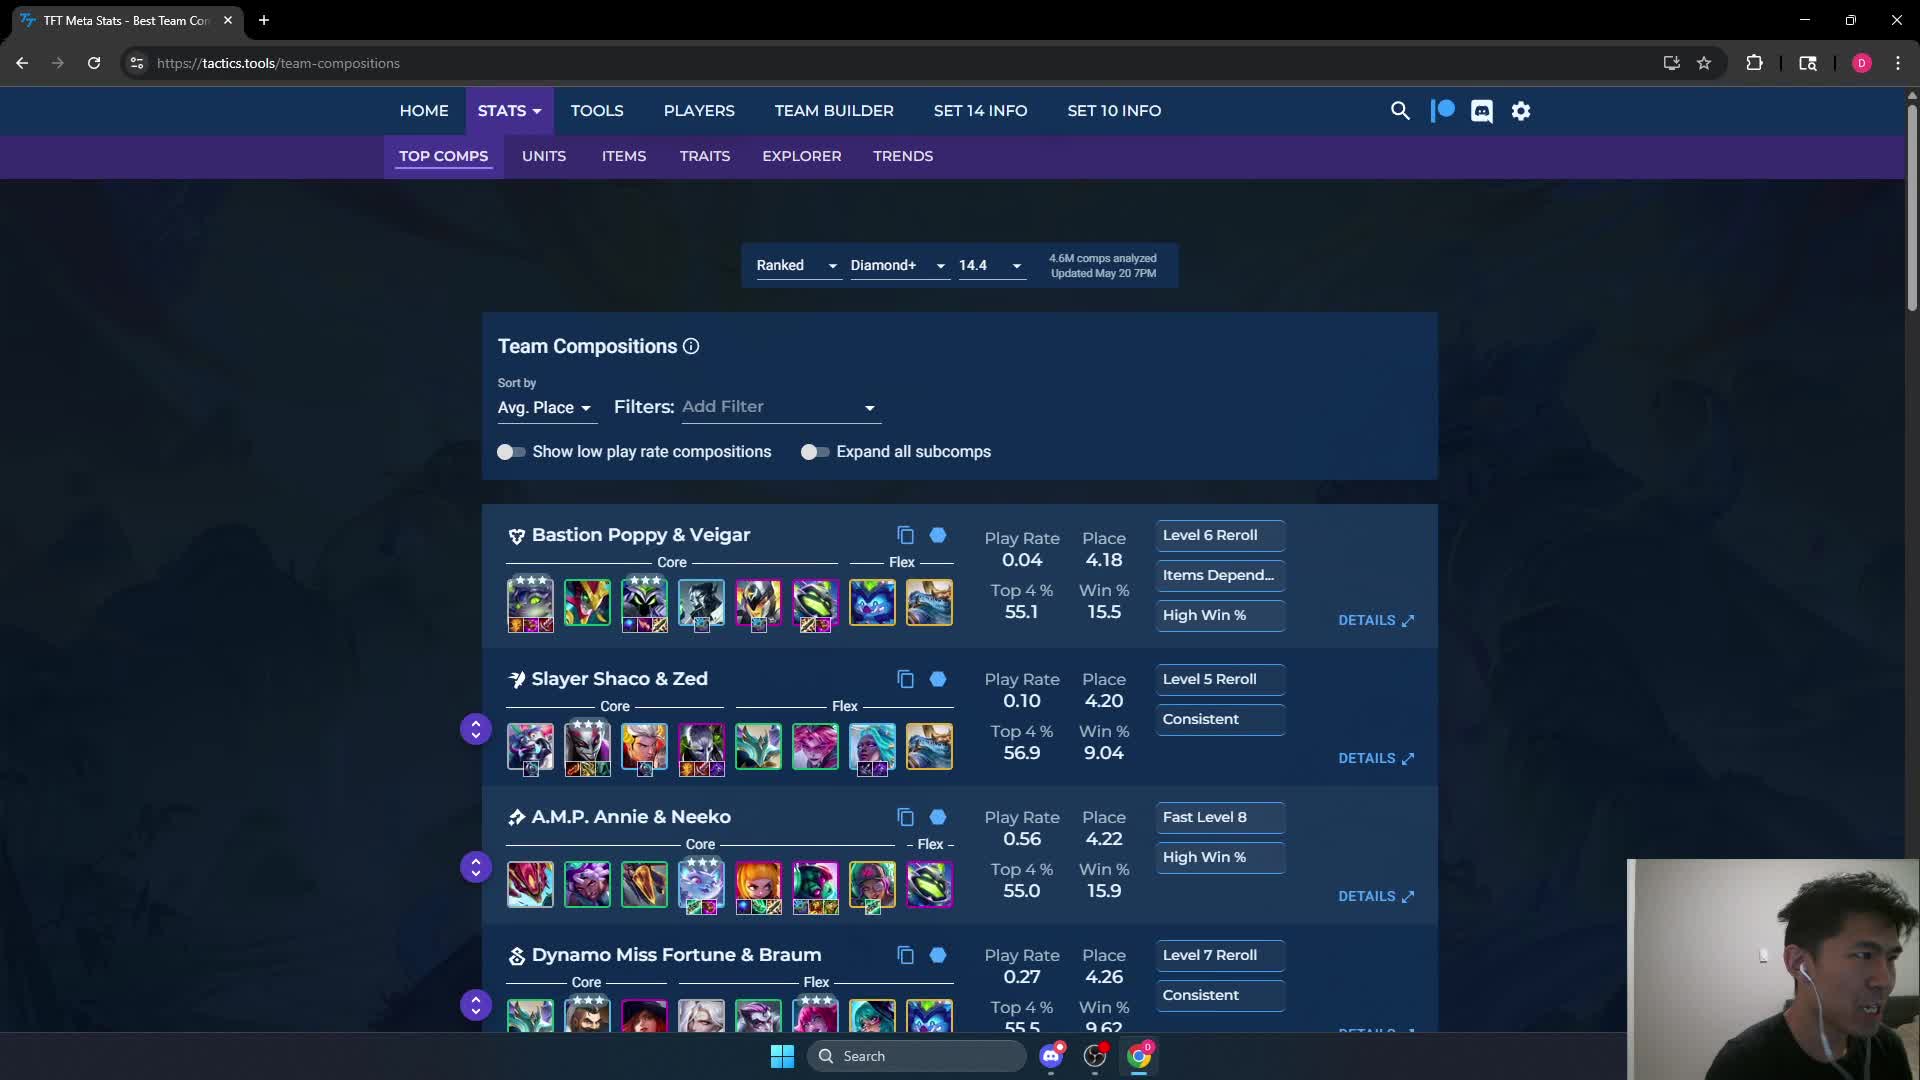Image resolution: width=1920 pixels, height=1080 pixels.
Task: Open Windows Start button
Action: (x=782, y=1056)
